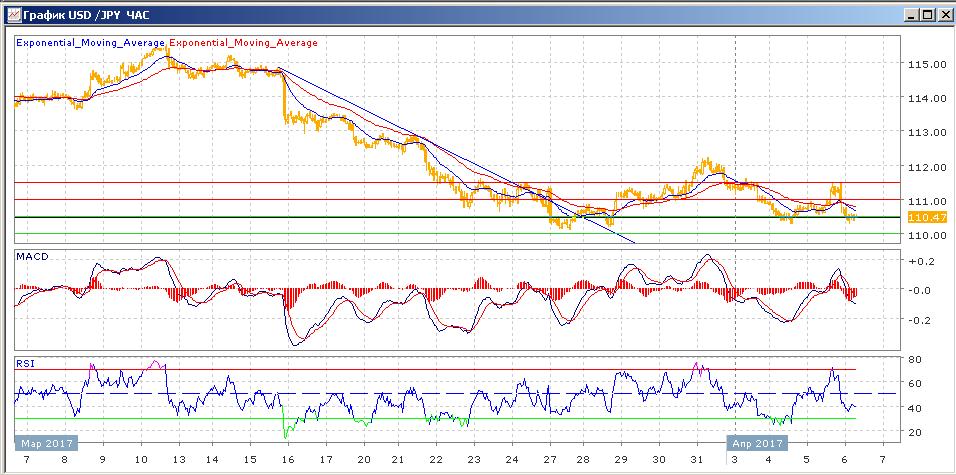Click the date 31 on time axis
Image resolution: width=956 pixels, height=475 pixels.
coord(697,458)
